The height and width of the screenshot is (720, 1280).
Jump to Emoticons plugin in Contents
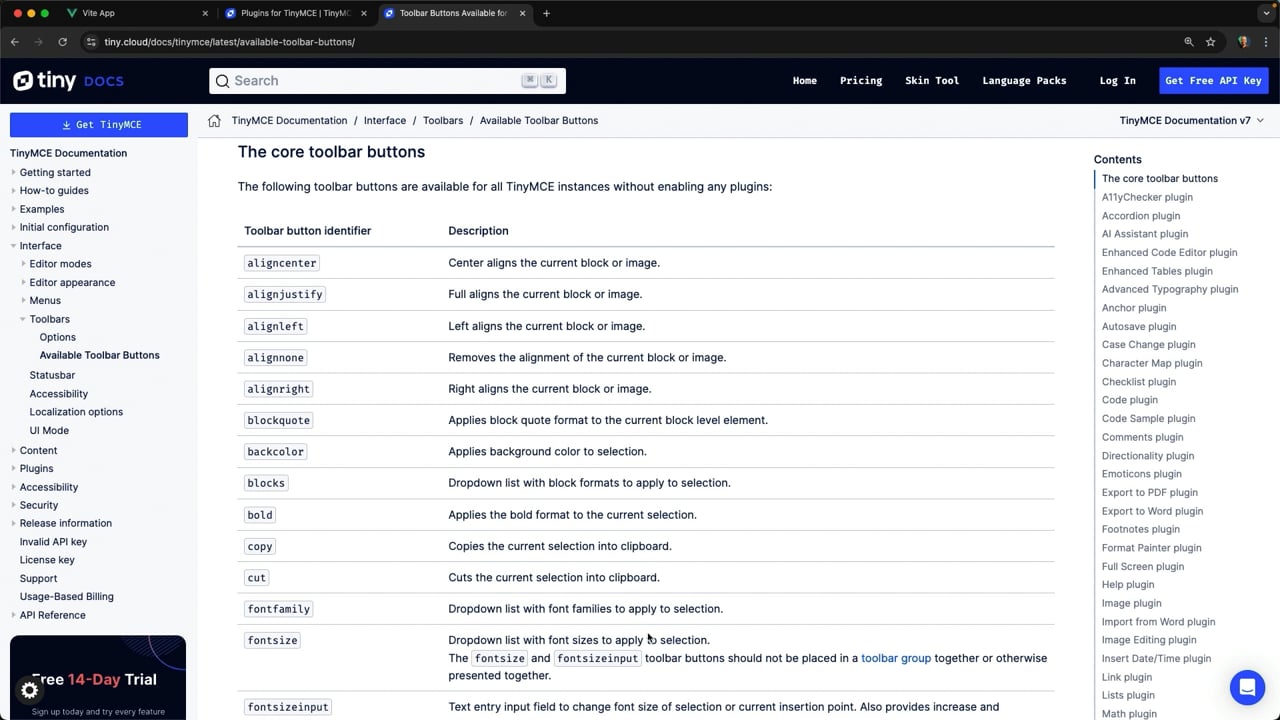(1141, 474)
